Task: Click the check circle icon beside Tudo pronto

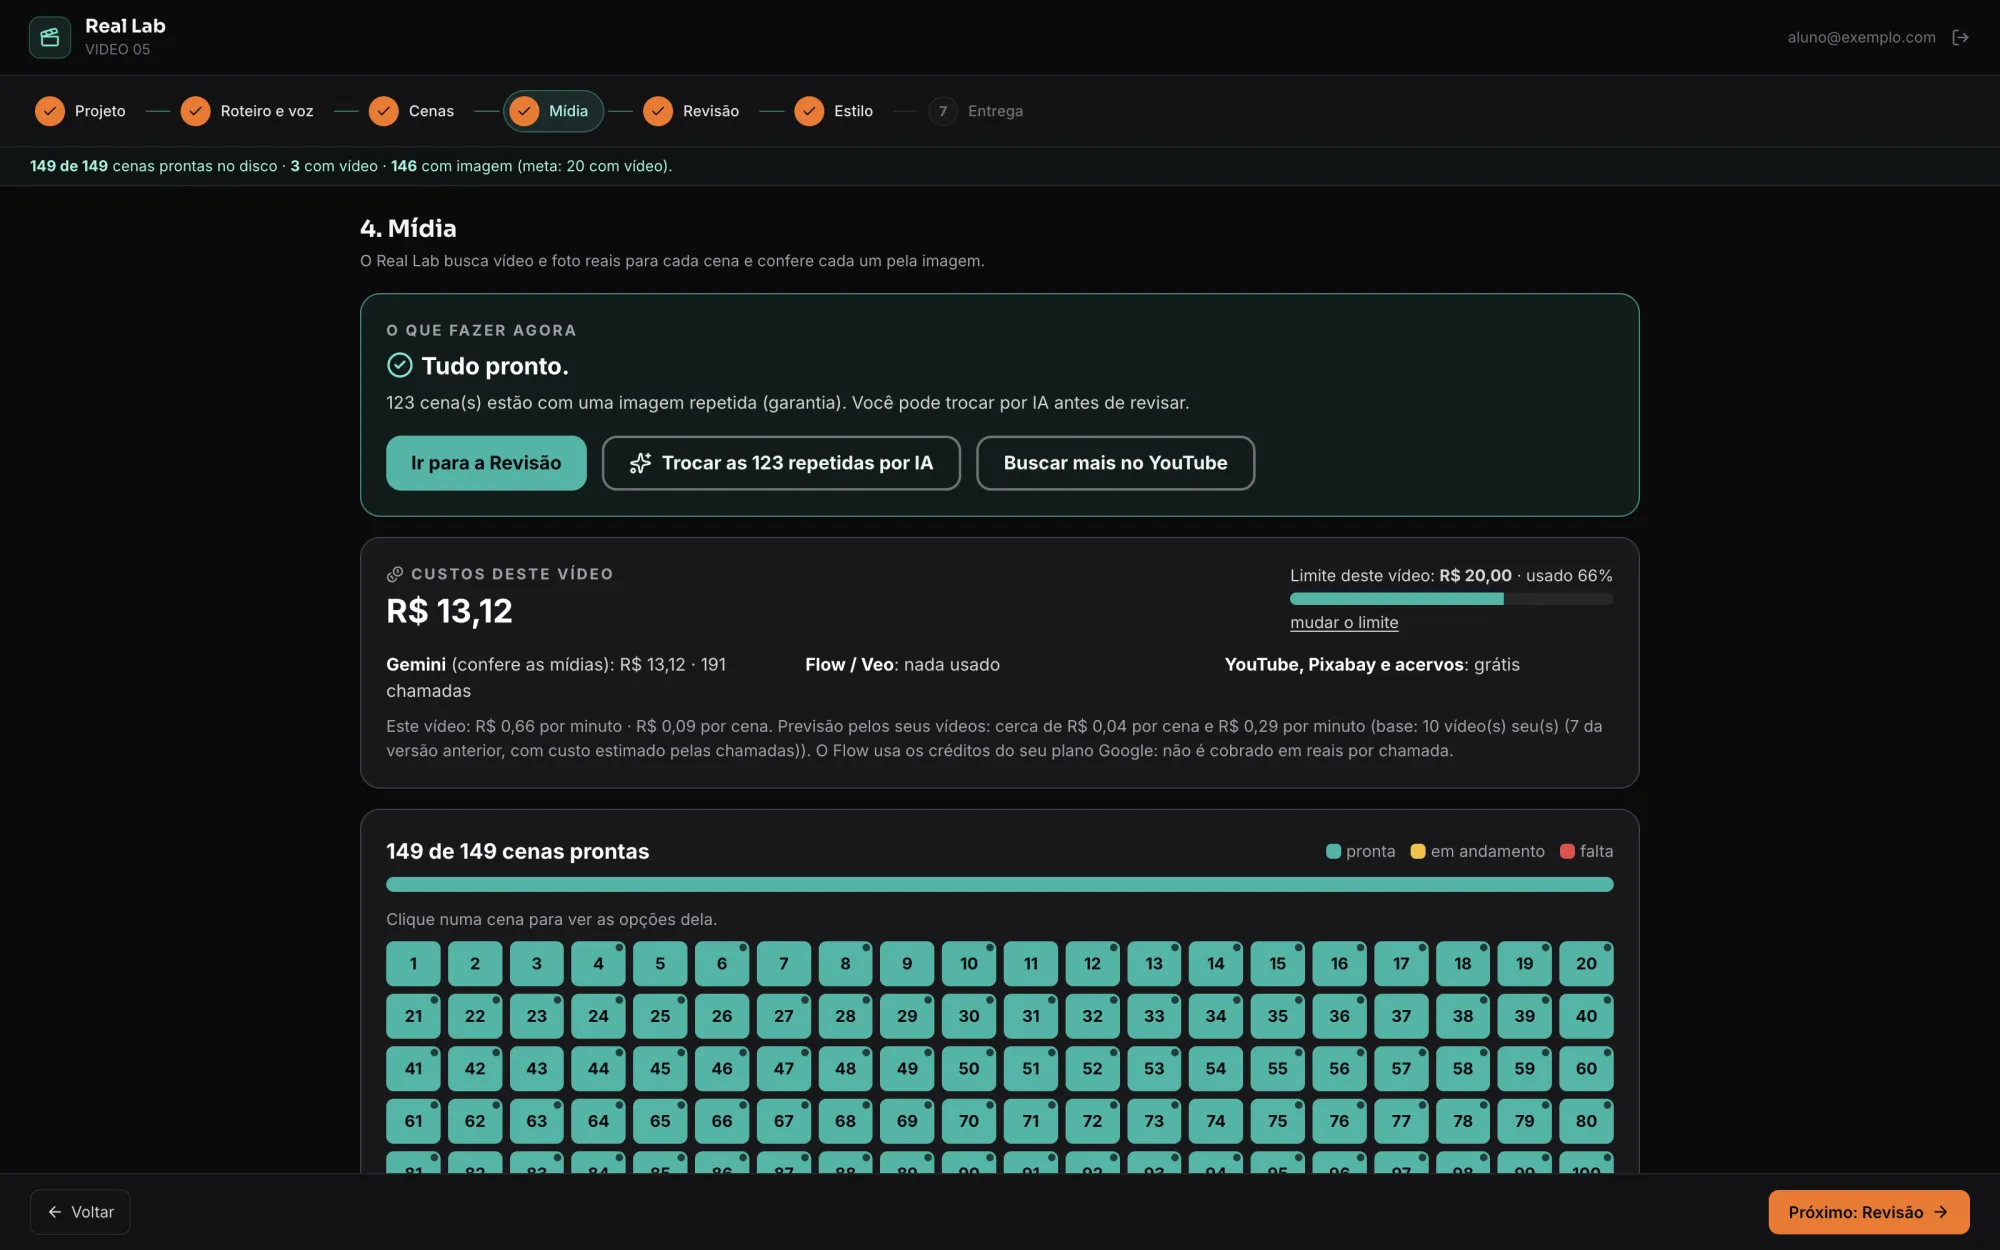Action: click(x=399, y=365)
